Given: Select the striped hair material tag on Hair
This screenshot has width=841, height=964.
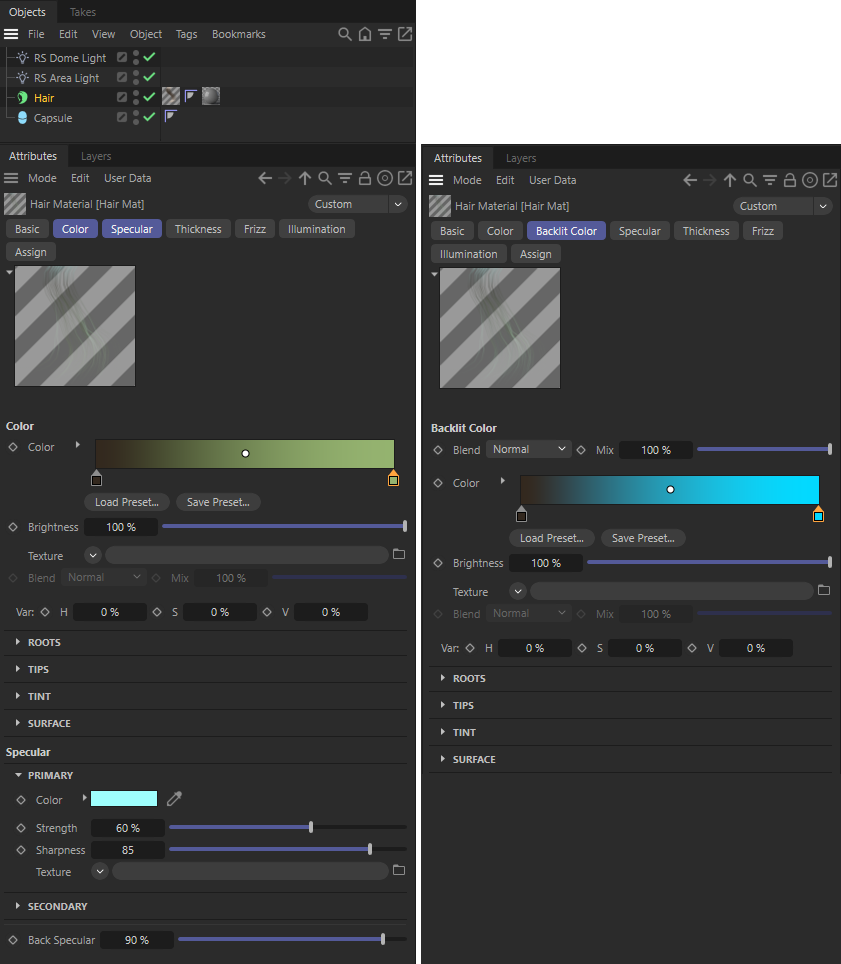Looking at the screenshot, I should coord(171,97).
